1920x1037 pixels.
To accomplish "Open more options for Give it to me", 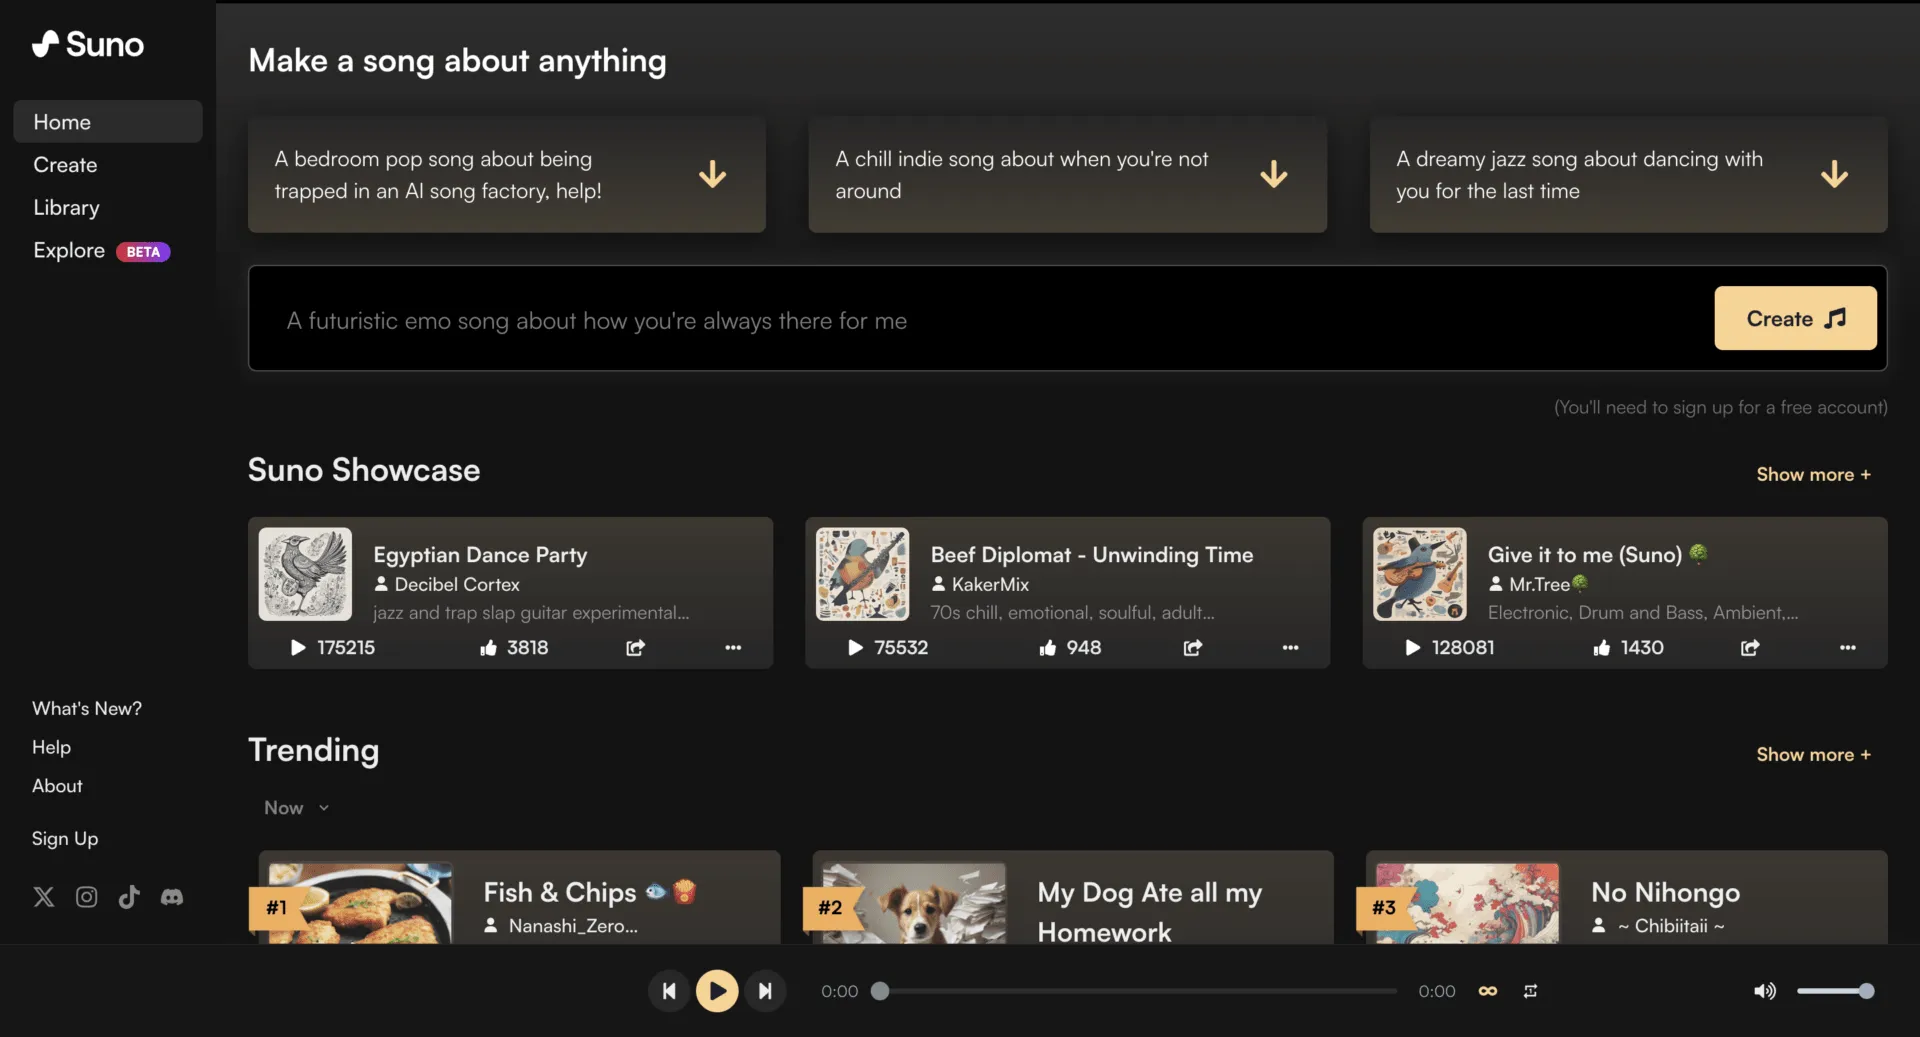I will (1847, 648).
